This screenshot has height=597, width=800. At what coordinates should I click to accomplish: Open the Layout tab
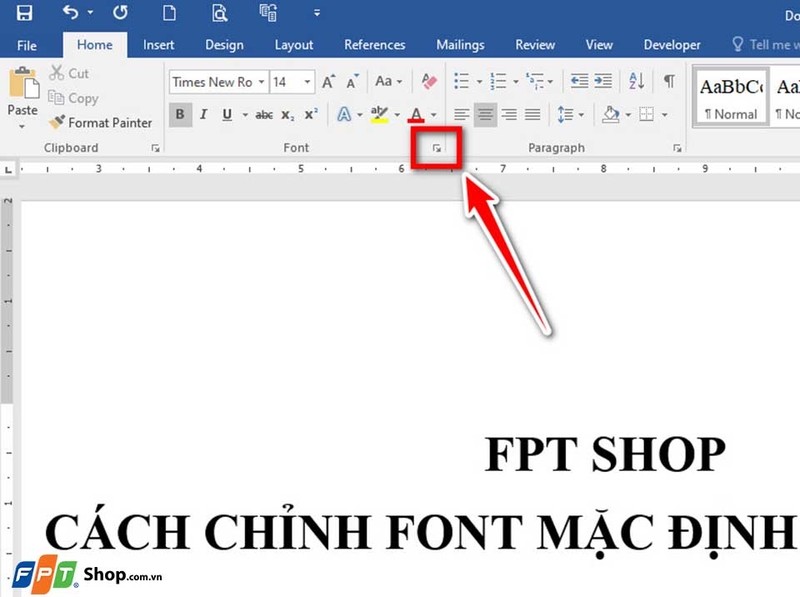pyautogui.click(x=294, y=45)
